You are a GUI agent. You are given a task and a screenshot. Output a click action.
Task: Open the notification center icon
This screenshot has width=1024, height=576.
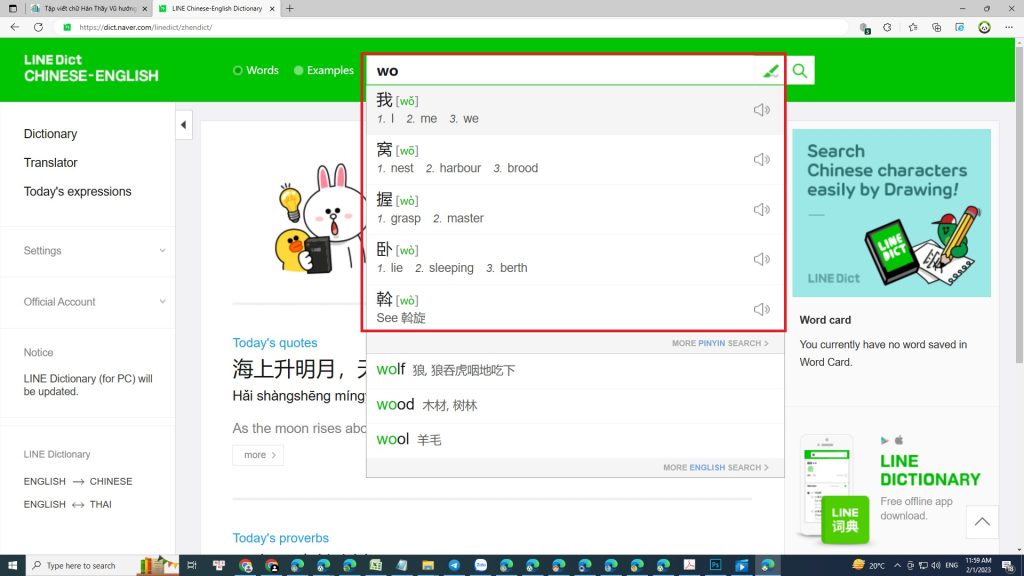[1008, 566]
